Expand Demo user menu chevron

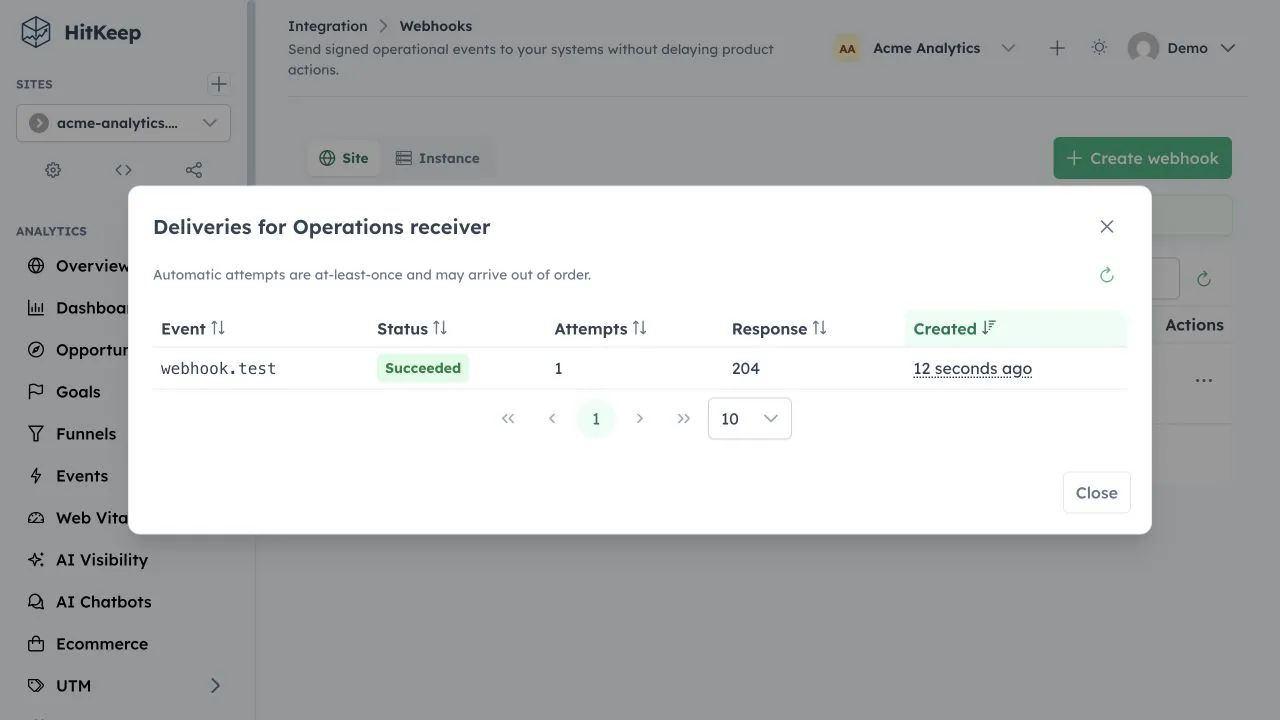(x=1229, y=48)
